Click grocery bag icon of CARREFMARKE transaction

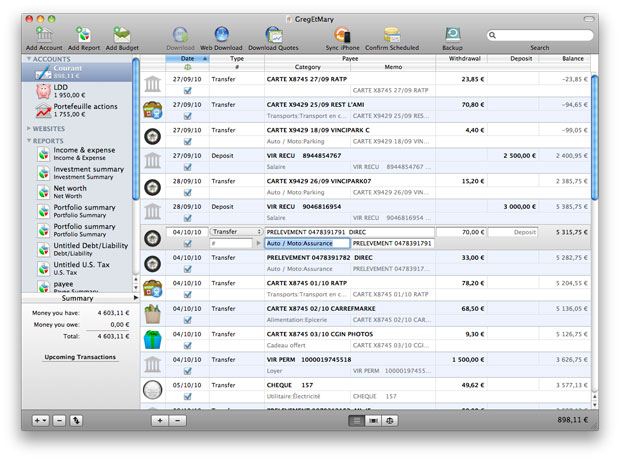(153, 314)
